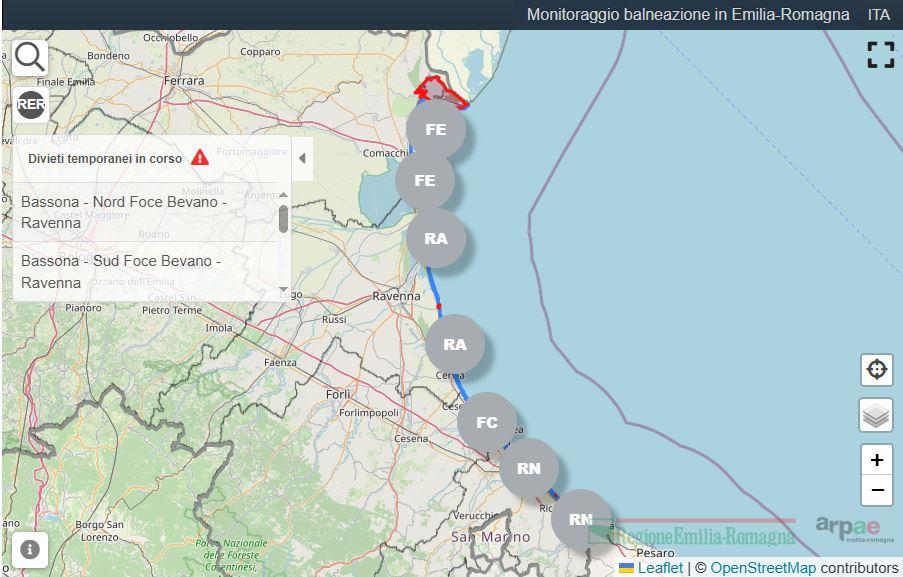Screen dimensions: 903x577
Task: Click the RER region reset icon
Action: tap(31, 104)
